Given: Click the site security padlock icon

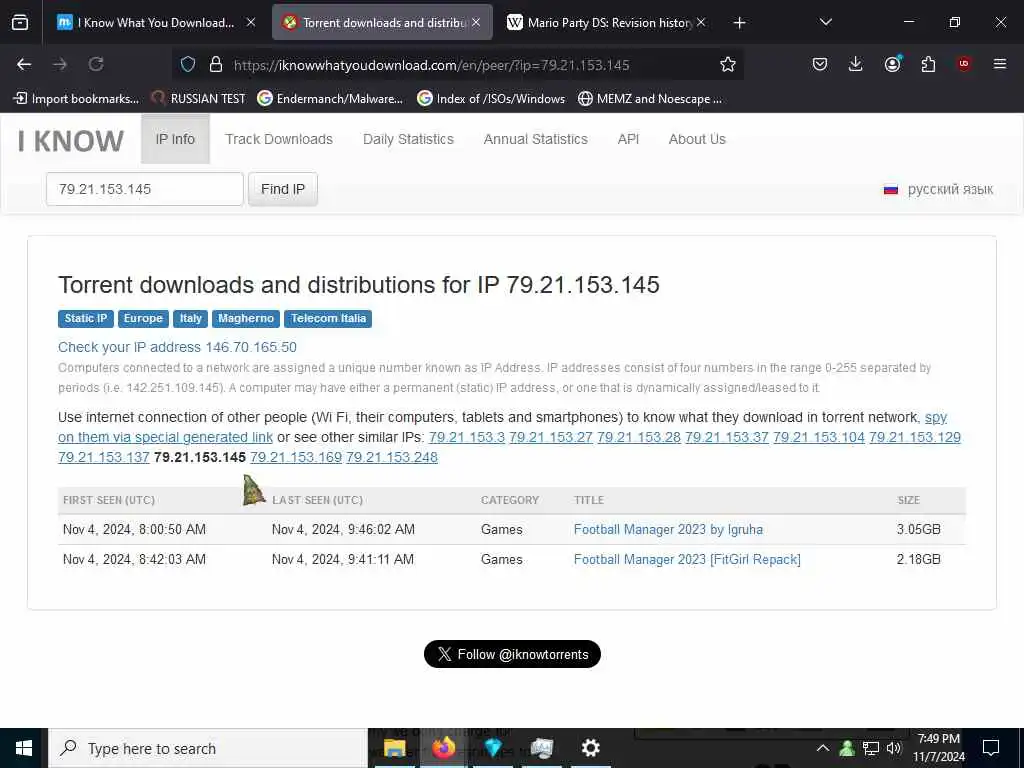Looking at the screenshot, I should pos(216,64).
